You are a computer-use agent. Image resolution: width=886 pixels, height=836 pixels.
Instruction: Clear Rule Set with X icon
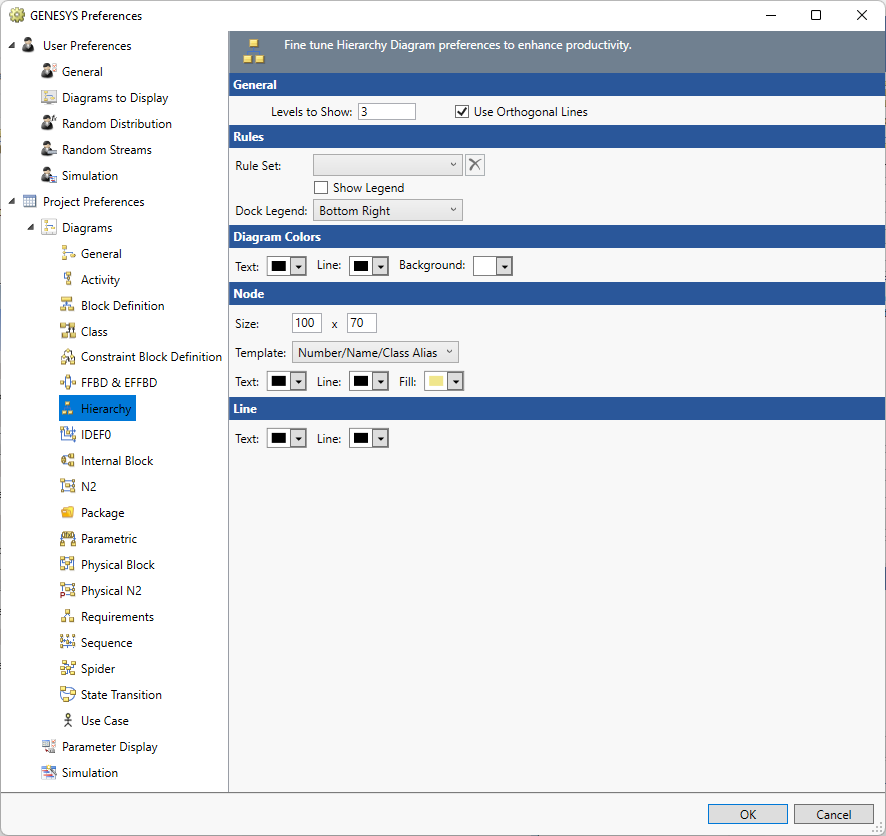coord(475,165)
